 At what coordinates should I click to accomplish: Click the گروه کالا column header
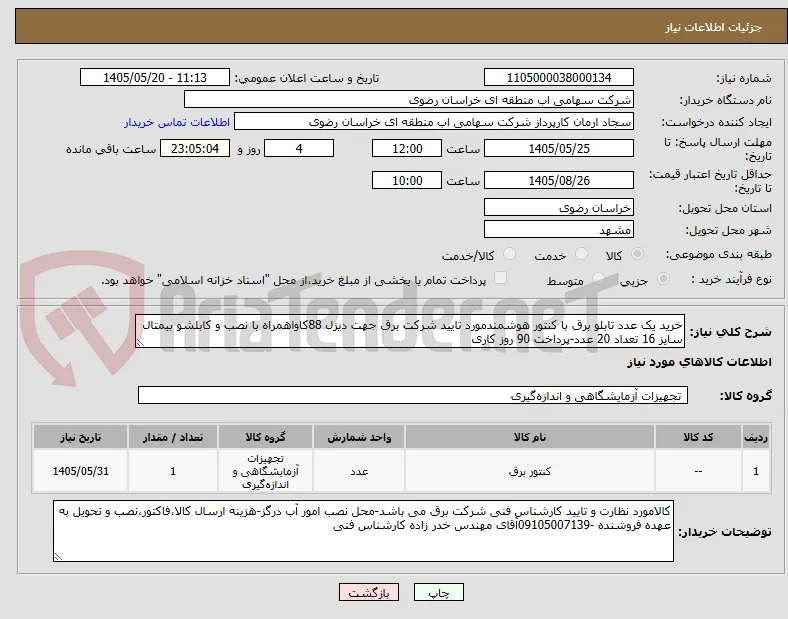[x=265, y=437]
